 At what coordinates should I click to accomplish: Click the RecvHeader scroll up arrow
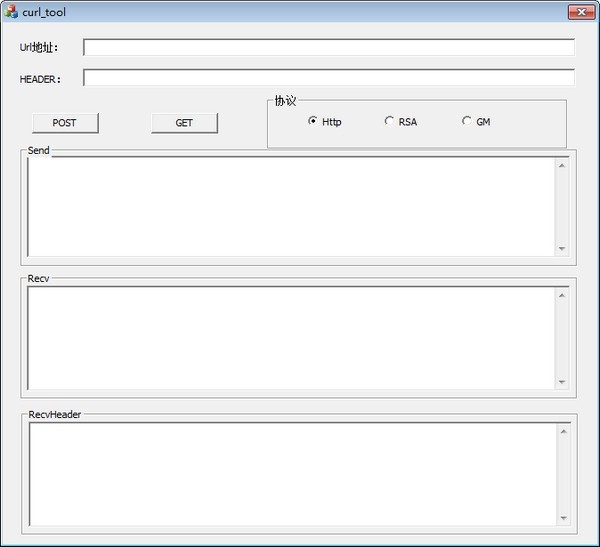pos(563,431)
